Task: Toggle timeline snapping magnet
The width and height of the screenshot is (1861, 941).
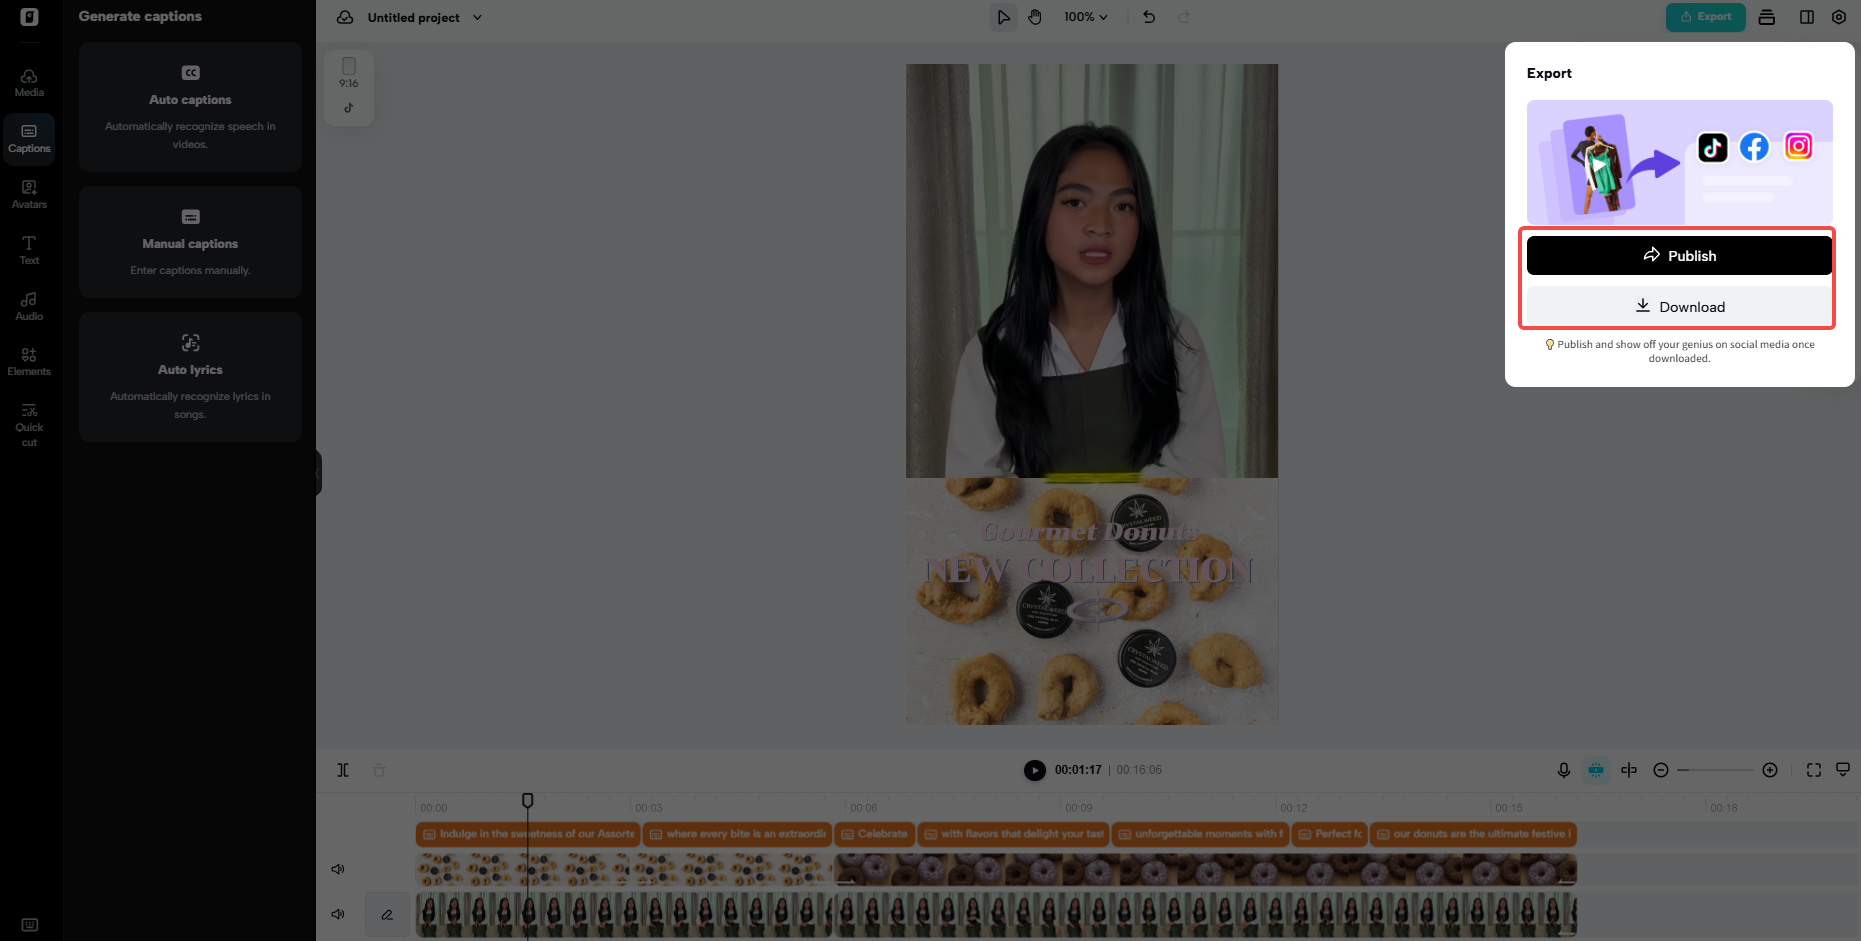Action: 1596,770
